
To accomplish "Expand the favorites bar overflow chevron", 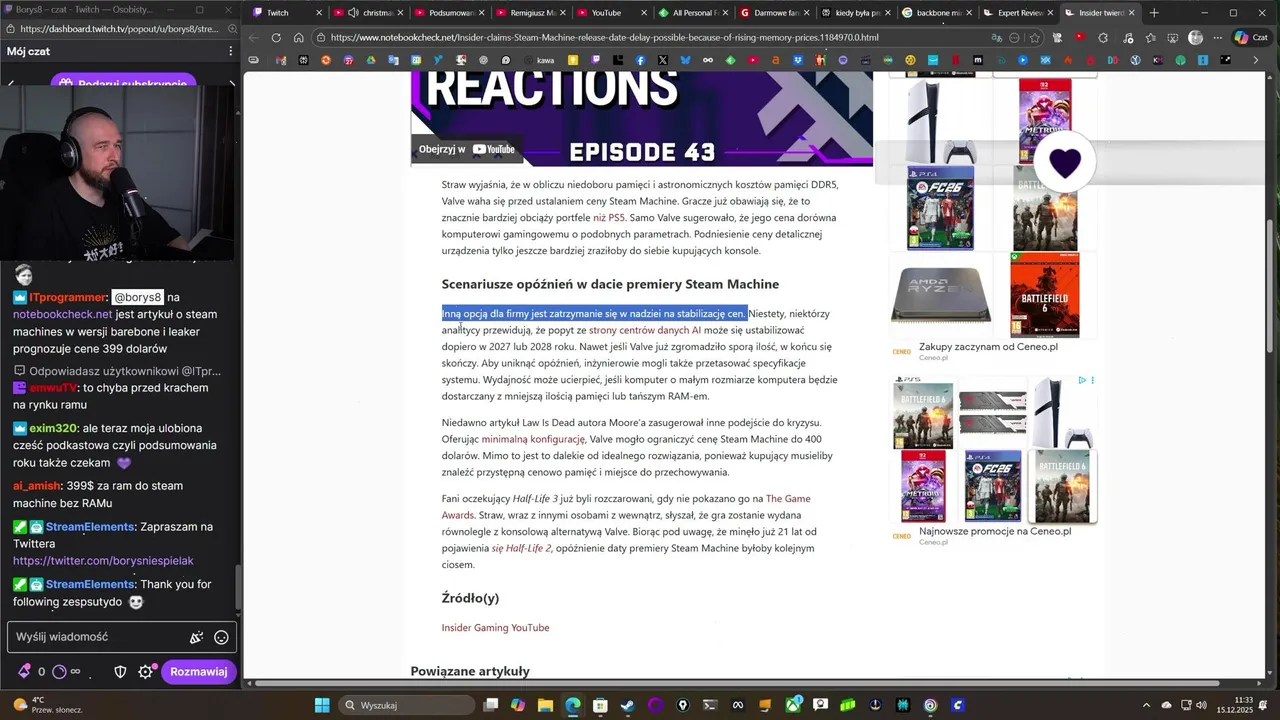I will point(1256,60).
